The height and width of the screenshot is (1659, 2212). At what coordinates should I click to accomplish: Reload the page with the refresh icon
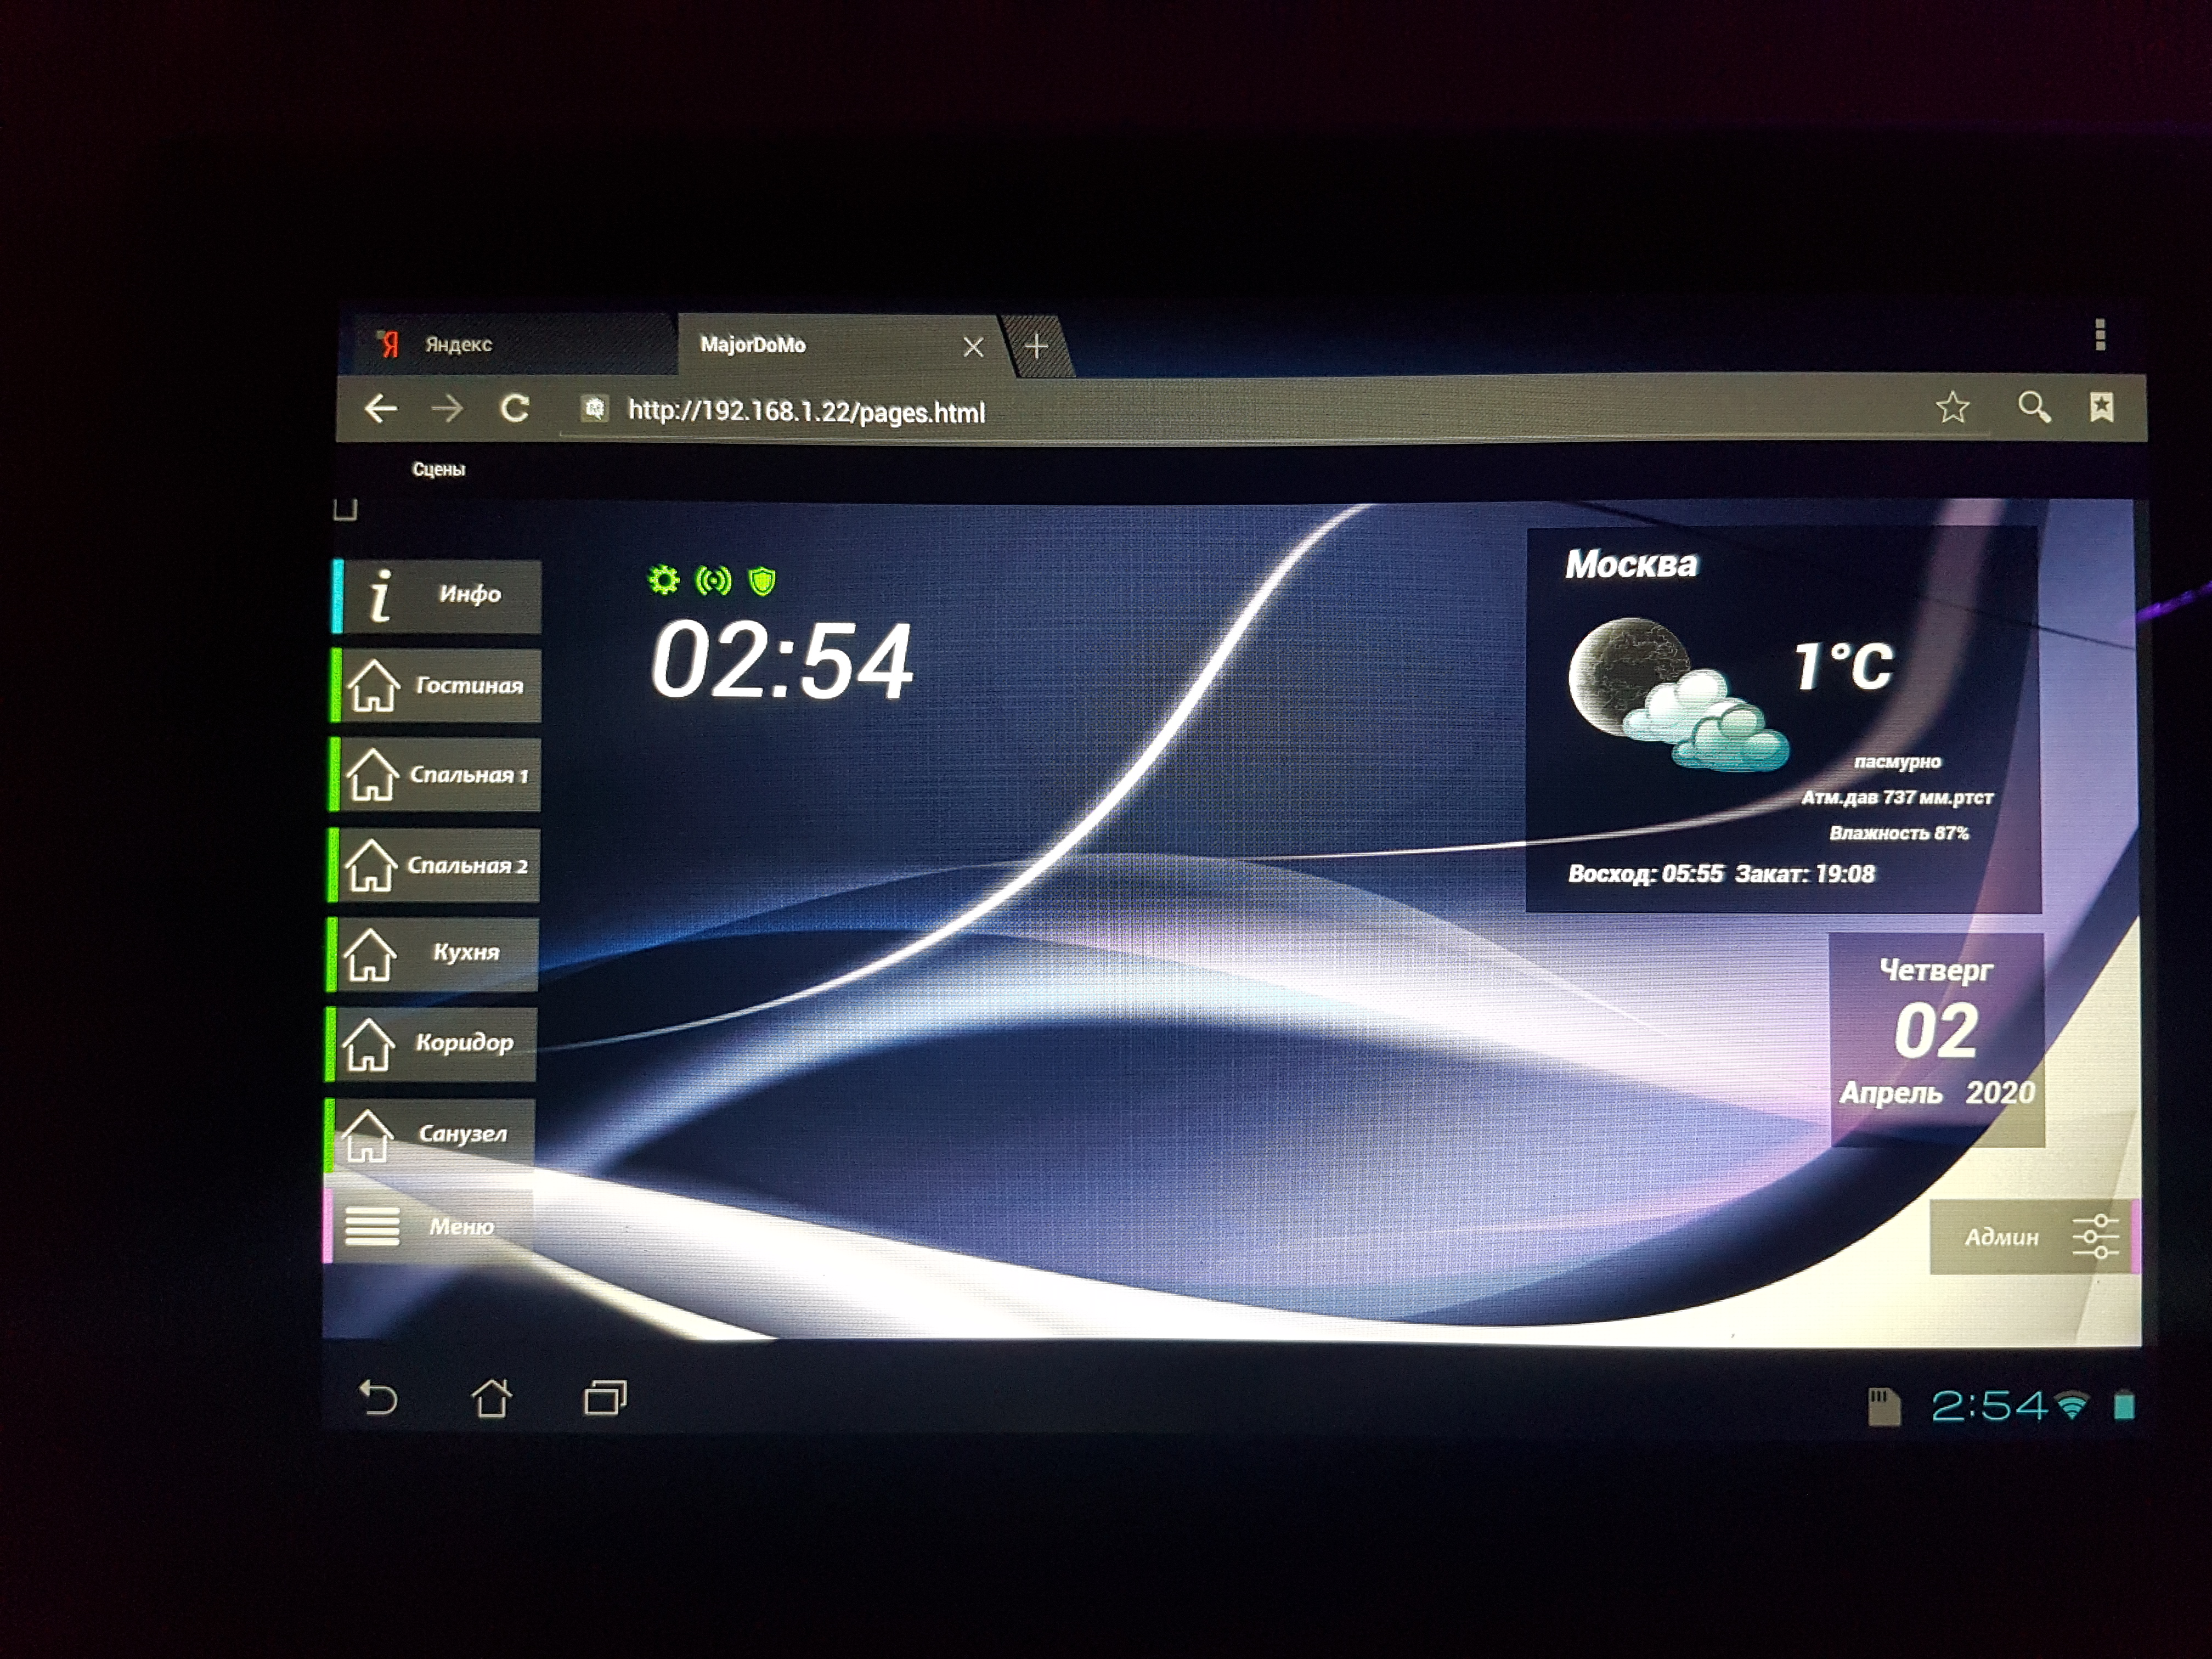click(x=515, y=408)
